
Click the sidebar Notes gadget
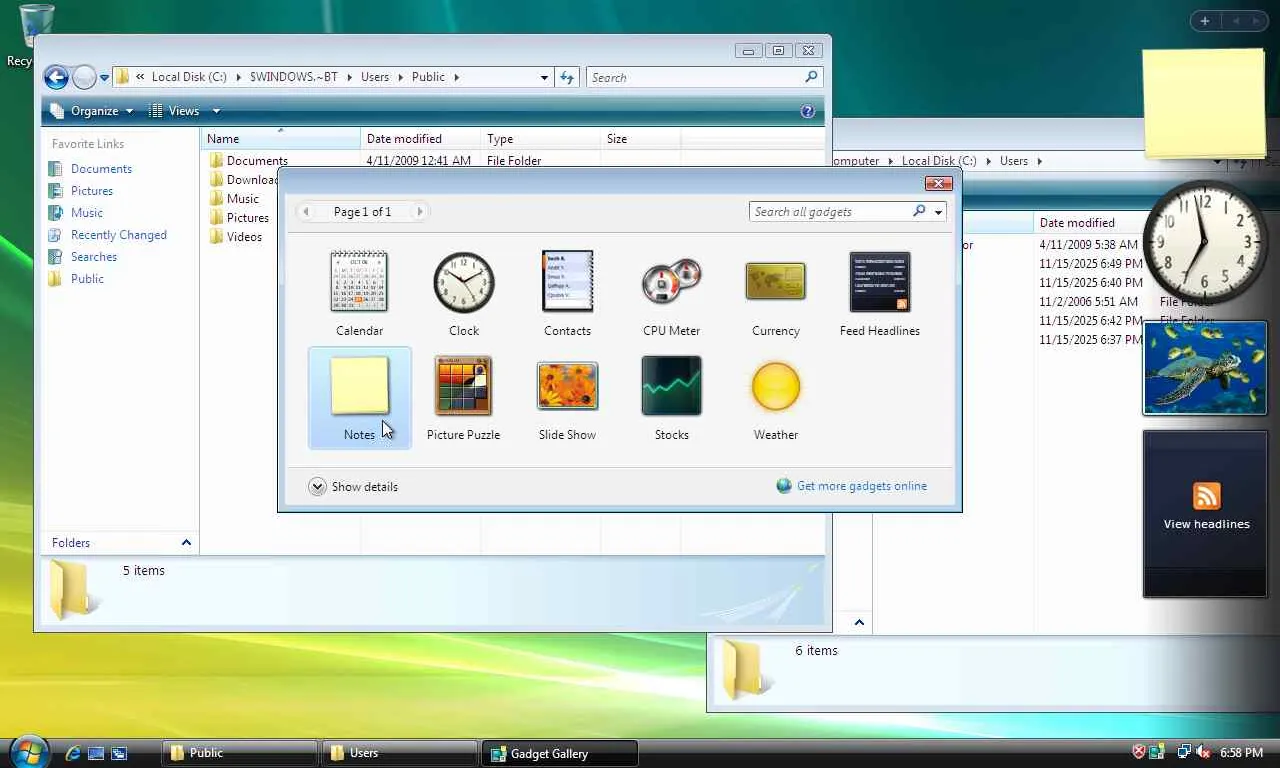(1205, 105)
